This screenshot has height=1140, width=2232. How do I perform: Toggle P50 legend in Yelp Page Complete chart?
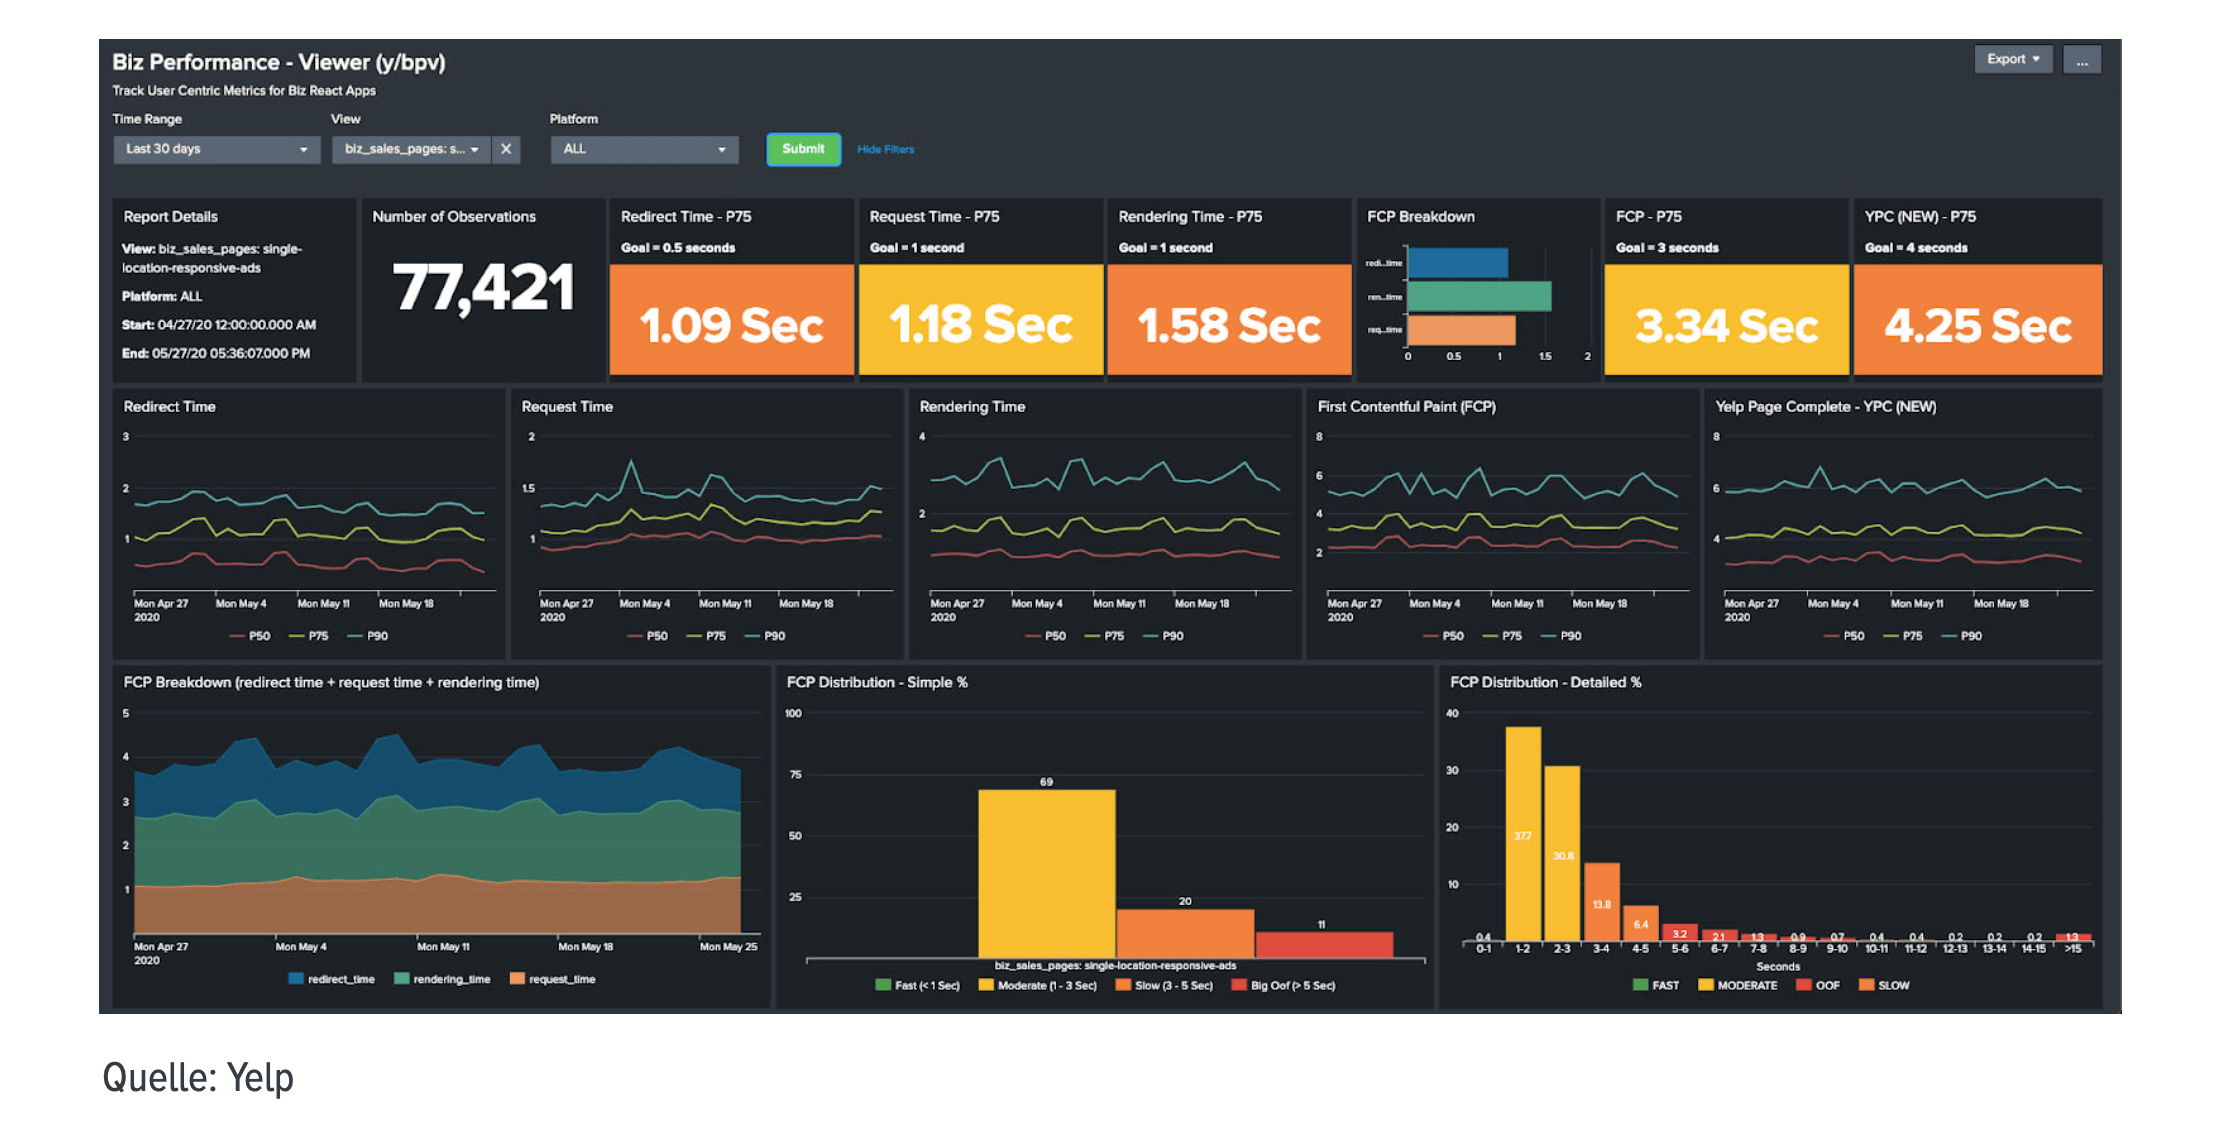(1844, 636)
